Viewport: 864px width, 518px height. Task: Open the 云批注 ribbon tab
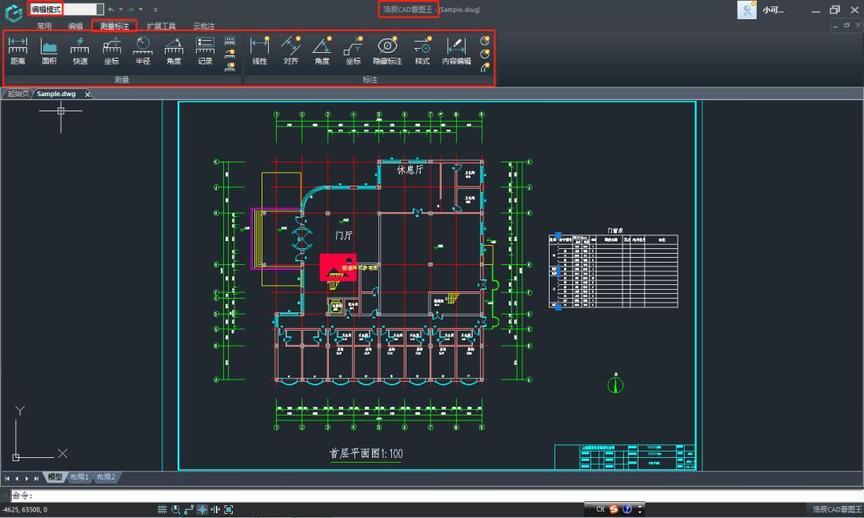point(203,26)
